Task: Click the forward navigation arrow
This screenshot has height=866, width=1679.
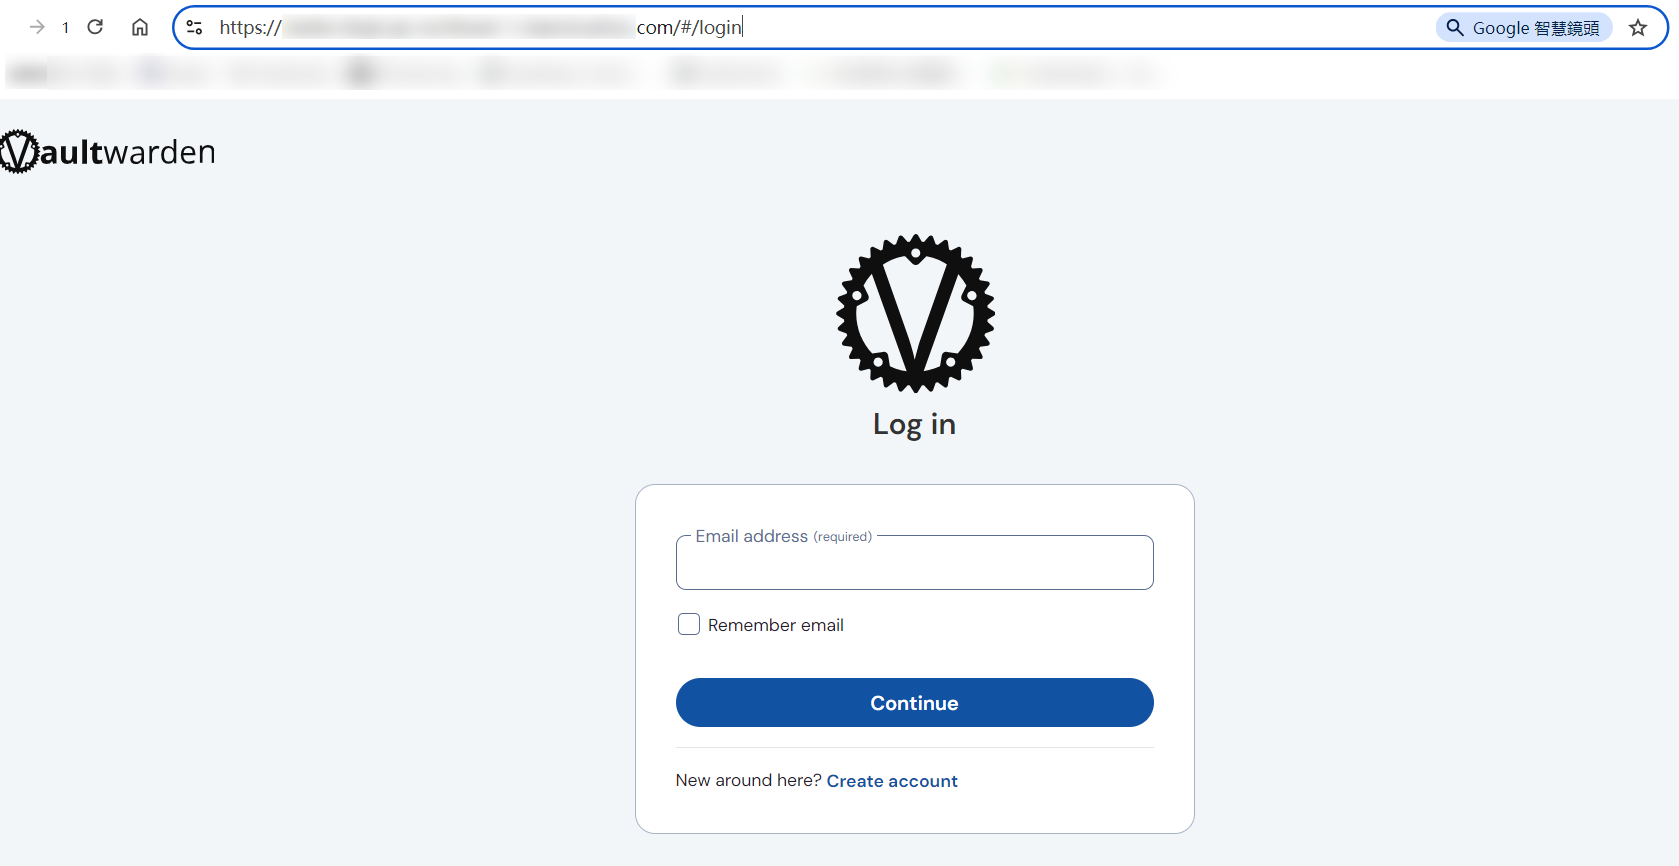Action: (x=37, y=27)
